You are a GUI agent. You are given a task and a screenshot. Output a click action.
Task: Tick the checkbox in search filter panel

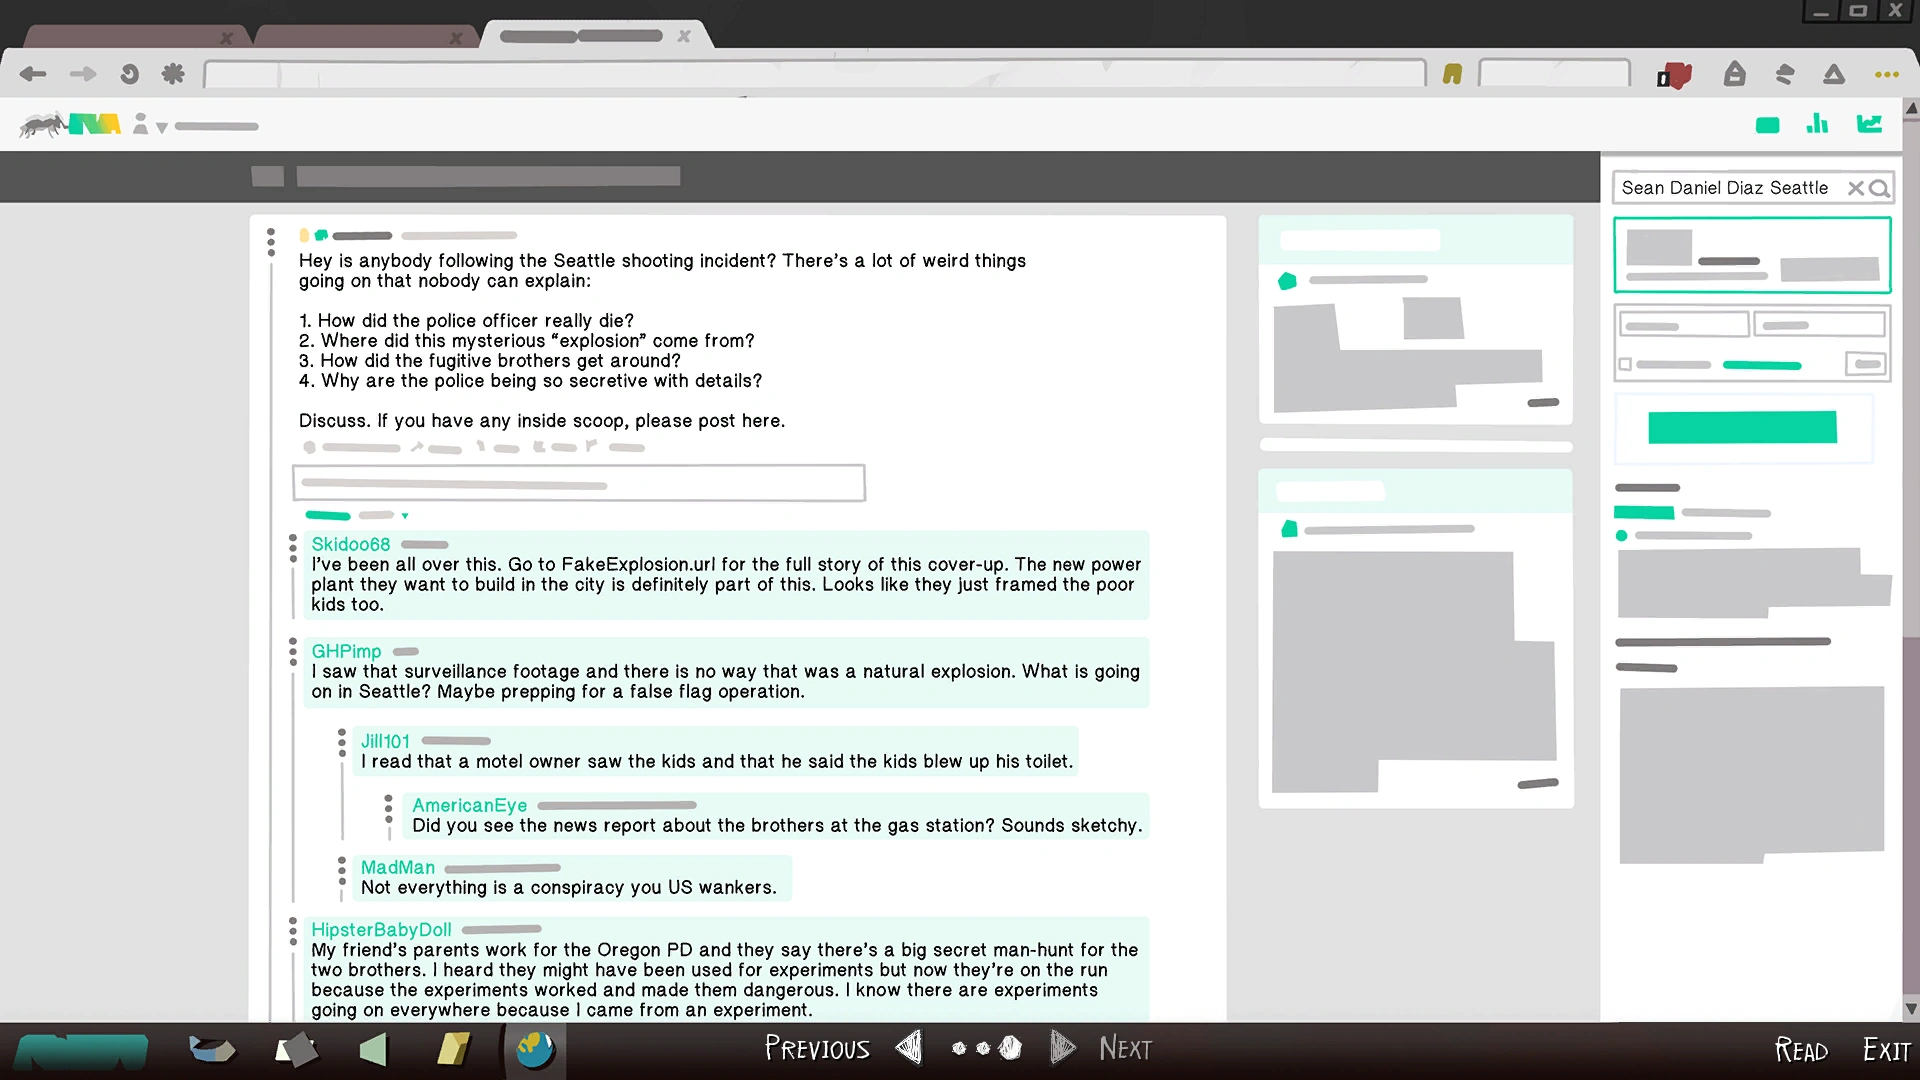coord(1626,365)
